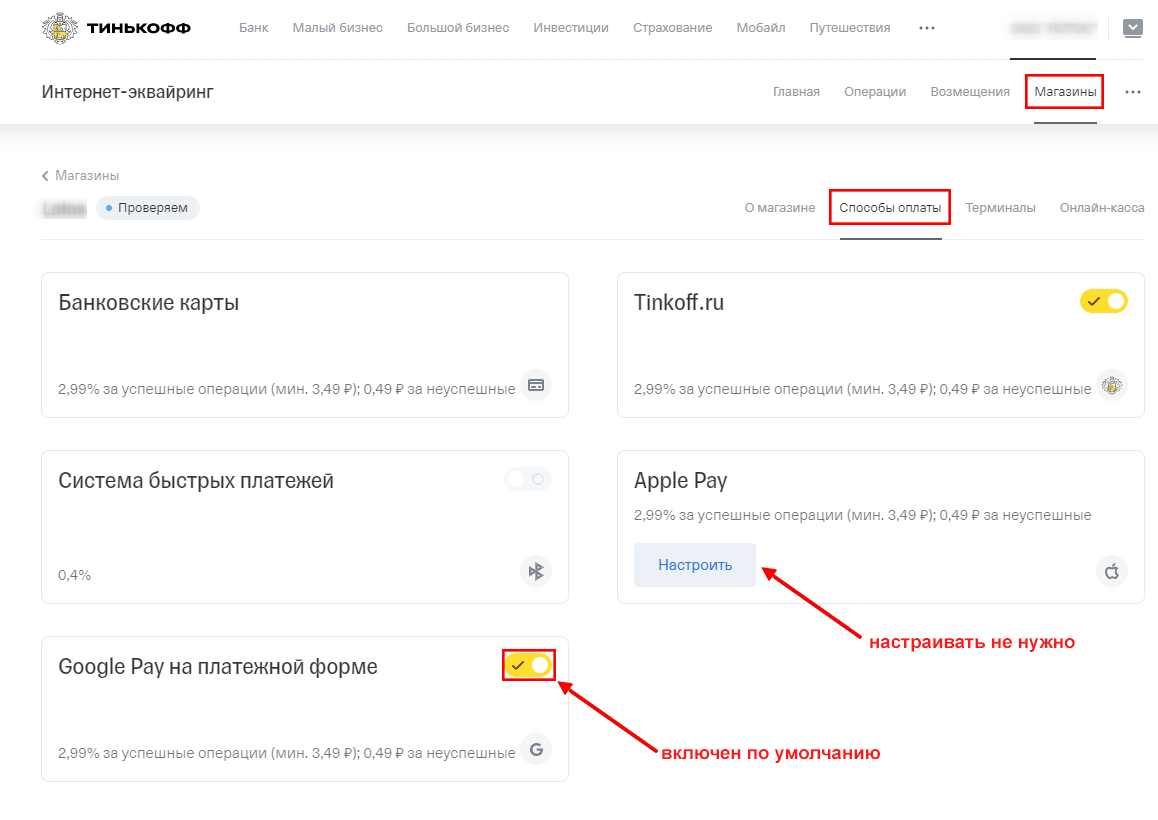1158x820 pixels.
Task: Open the account dropdown arrow icon
Action: [x=1133, y=28]
